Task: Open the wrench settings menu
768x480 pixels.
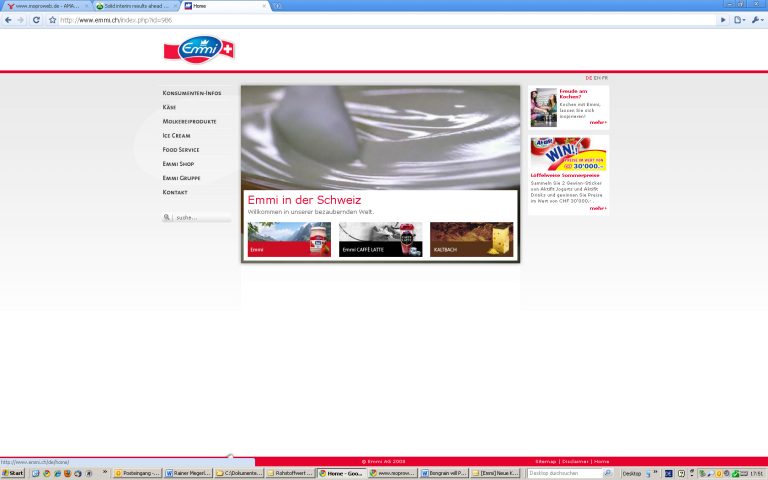Action: point(757,20)
